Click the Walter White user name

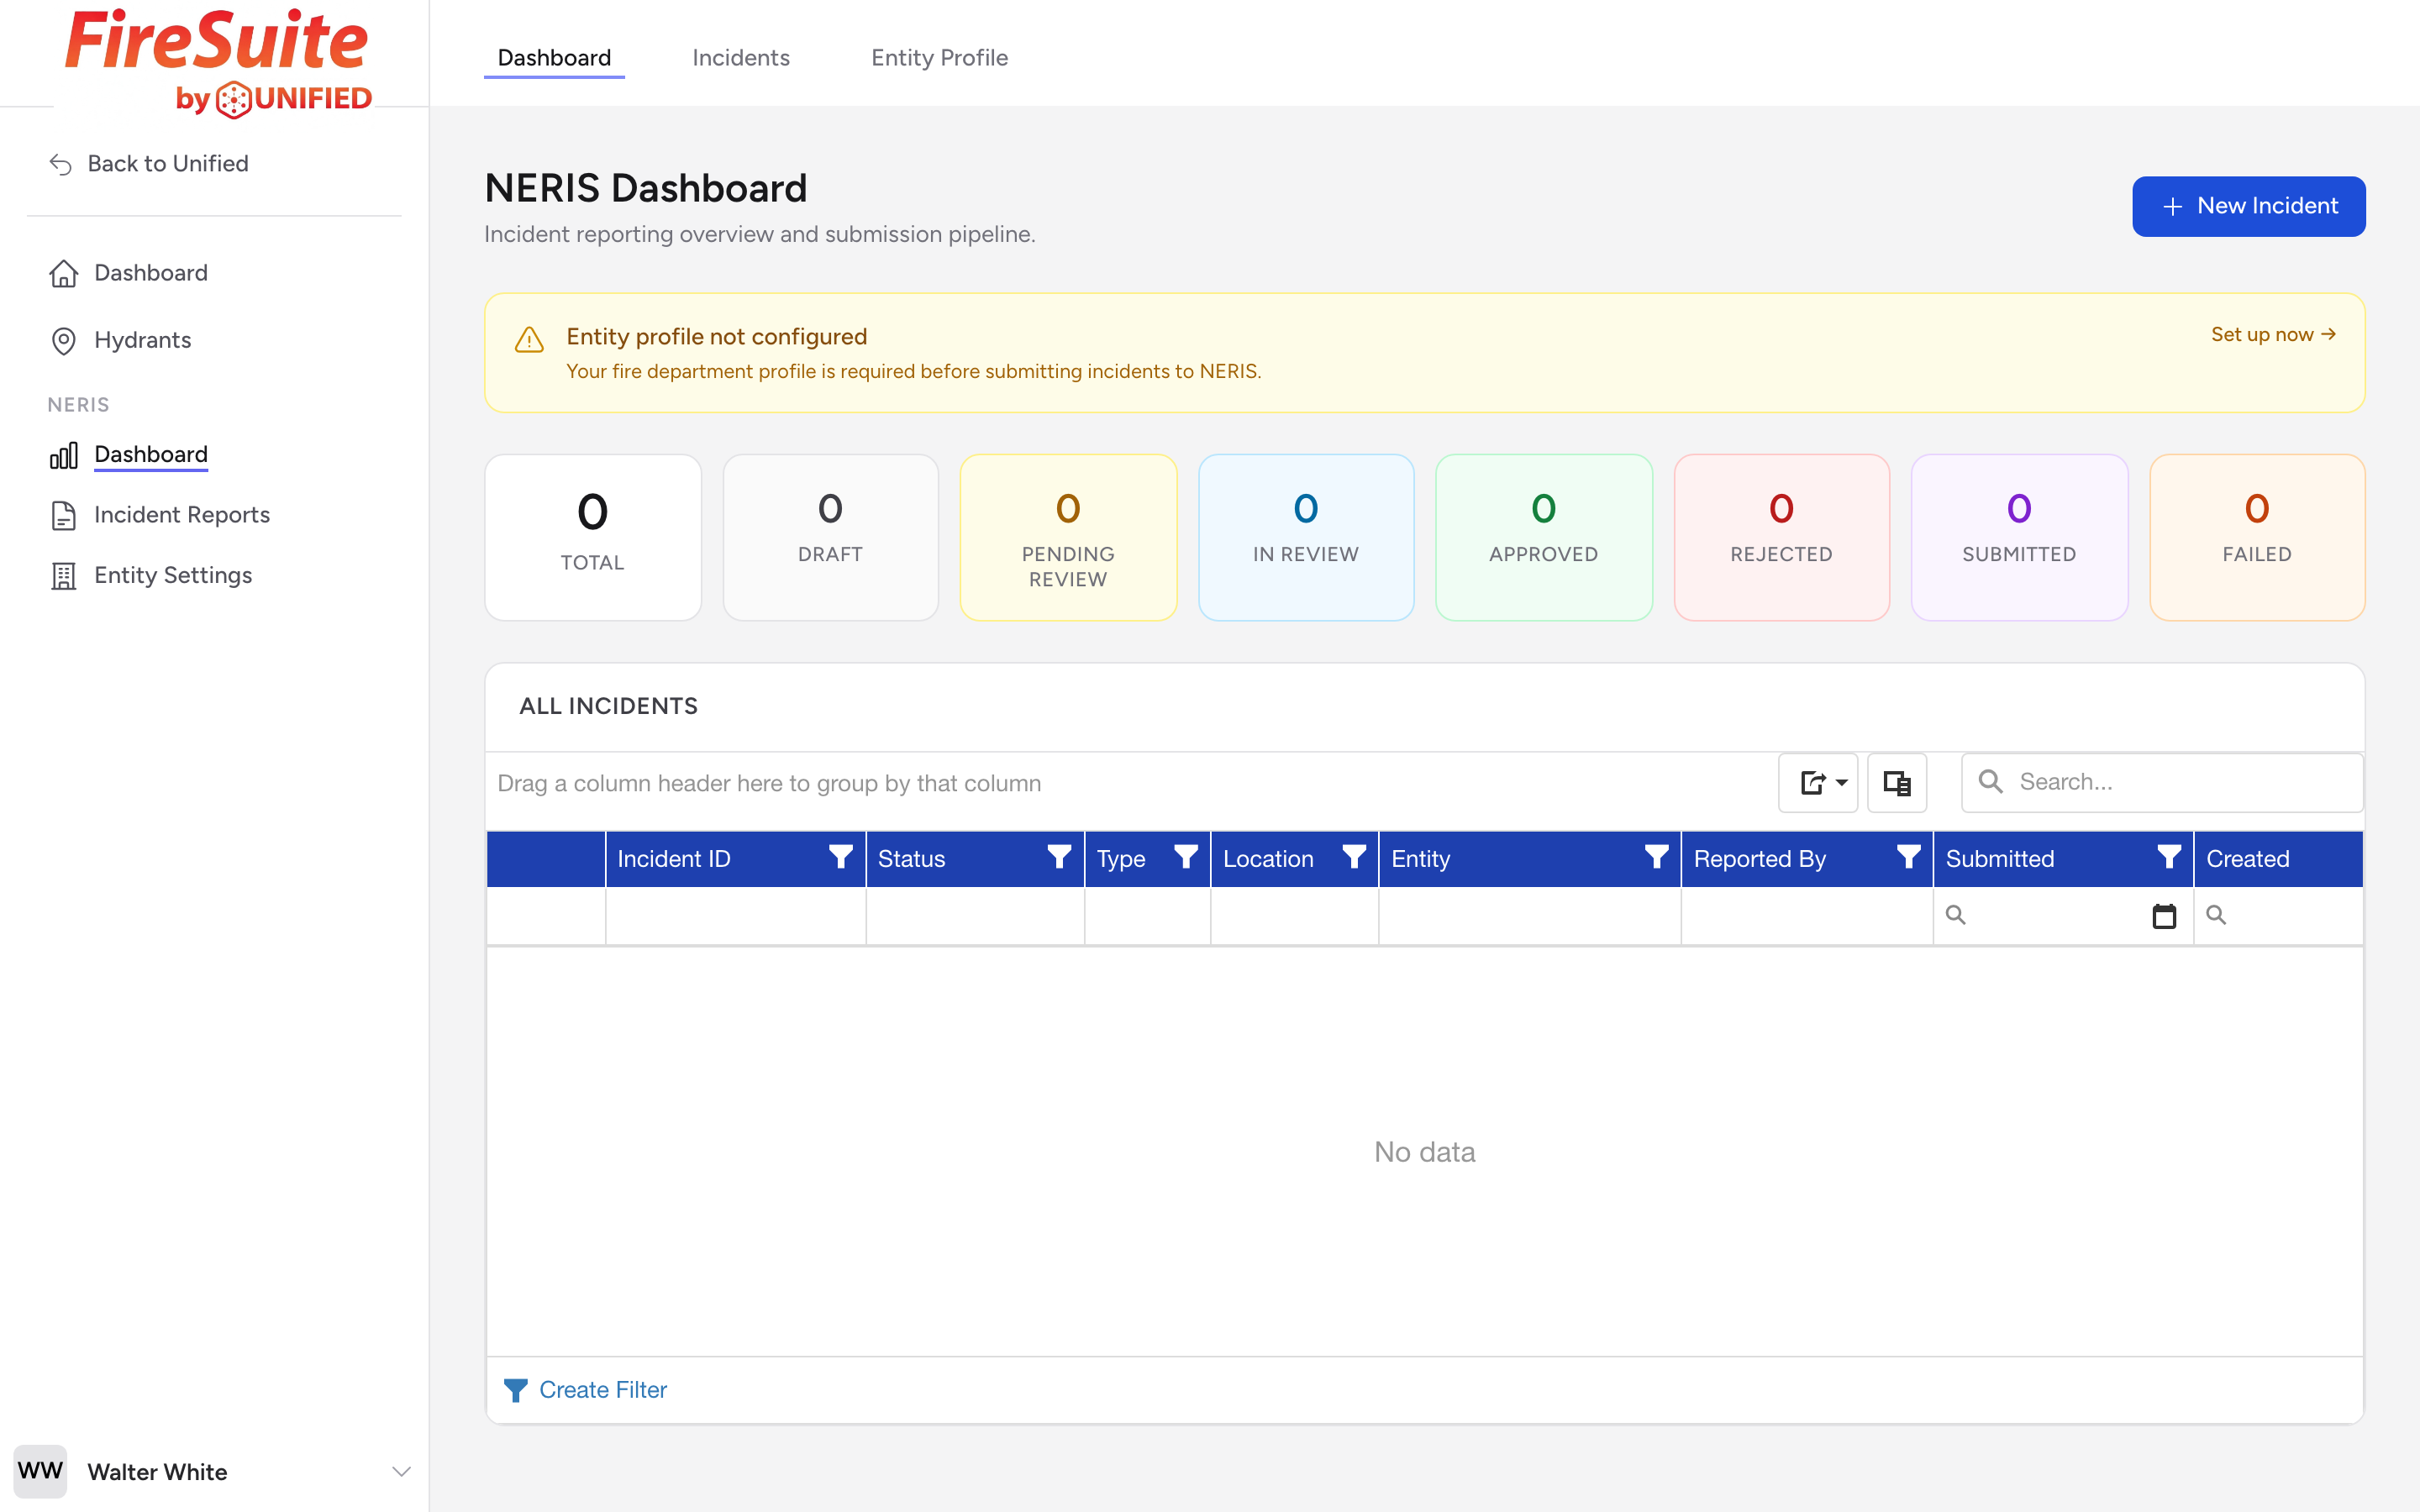point(157,1472)
